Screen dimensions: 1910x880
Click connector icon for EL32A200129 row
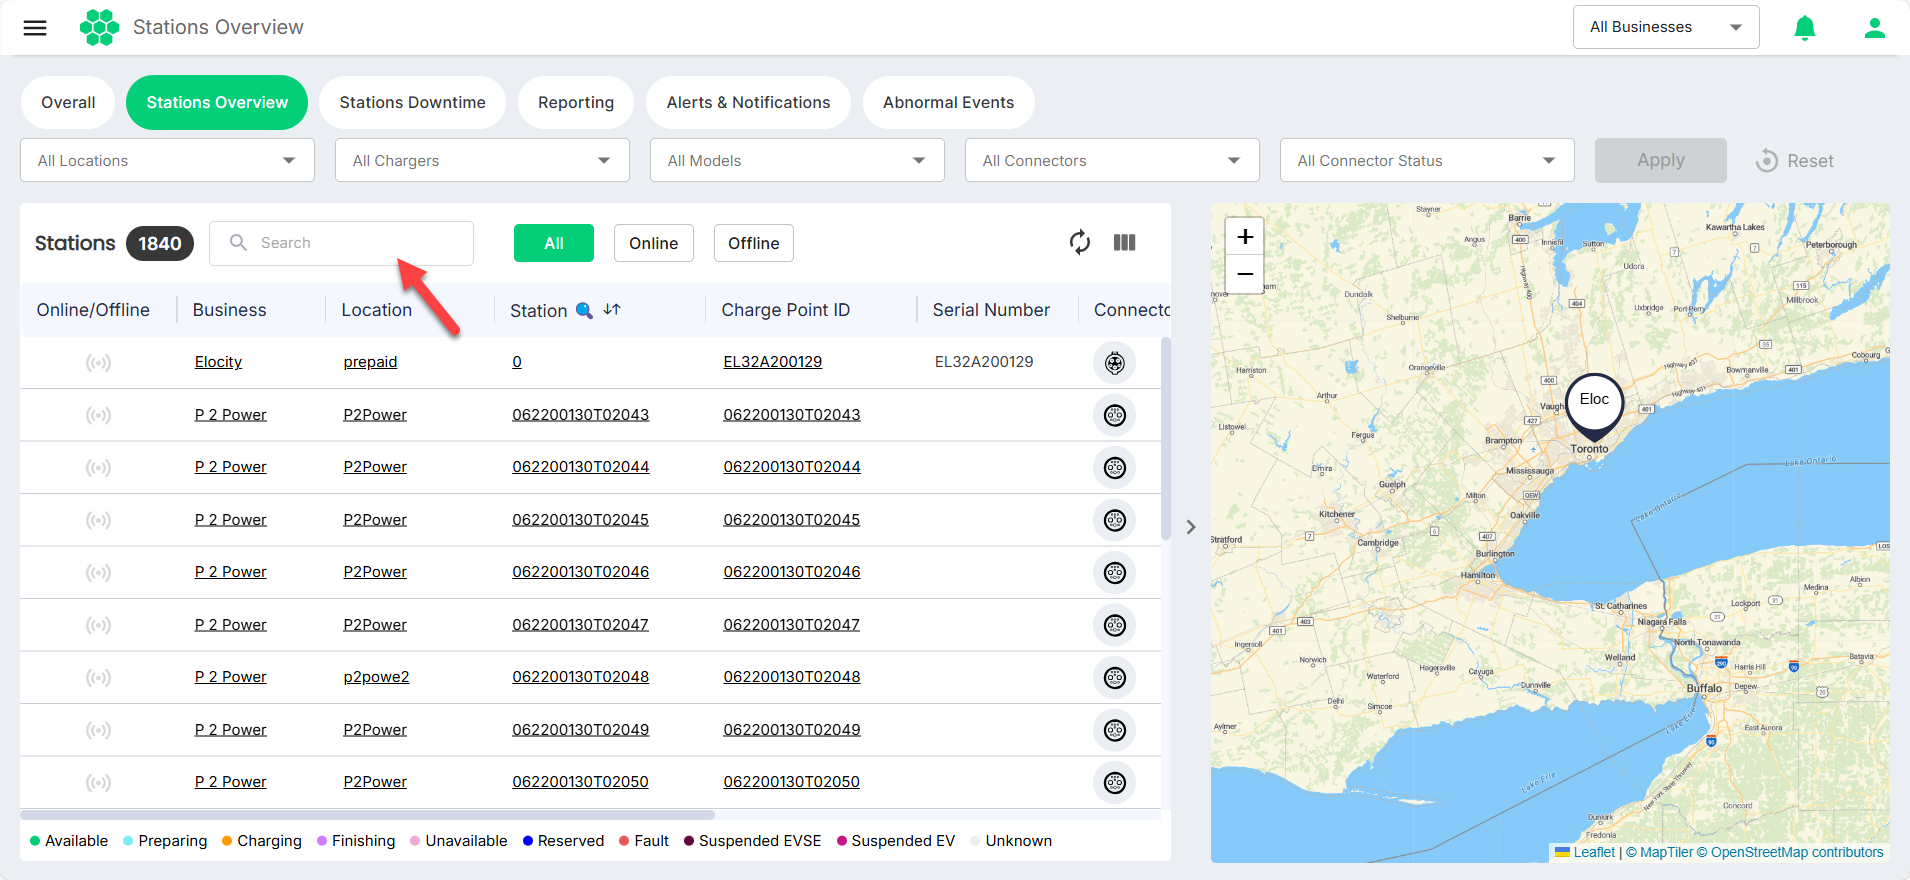point(1115,362)
